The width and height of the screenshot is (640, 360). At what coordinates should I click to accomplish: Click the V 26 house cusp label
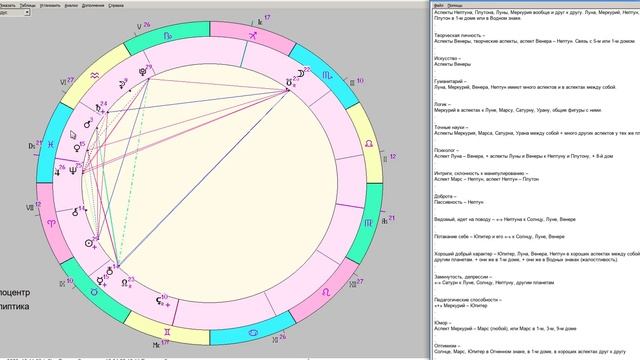pyautogui.click(x=143, y=26)
